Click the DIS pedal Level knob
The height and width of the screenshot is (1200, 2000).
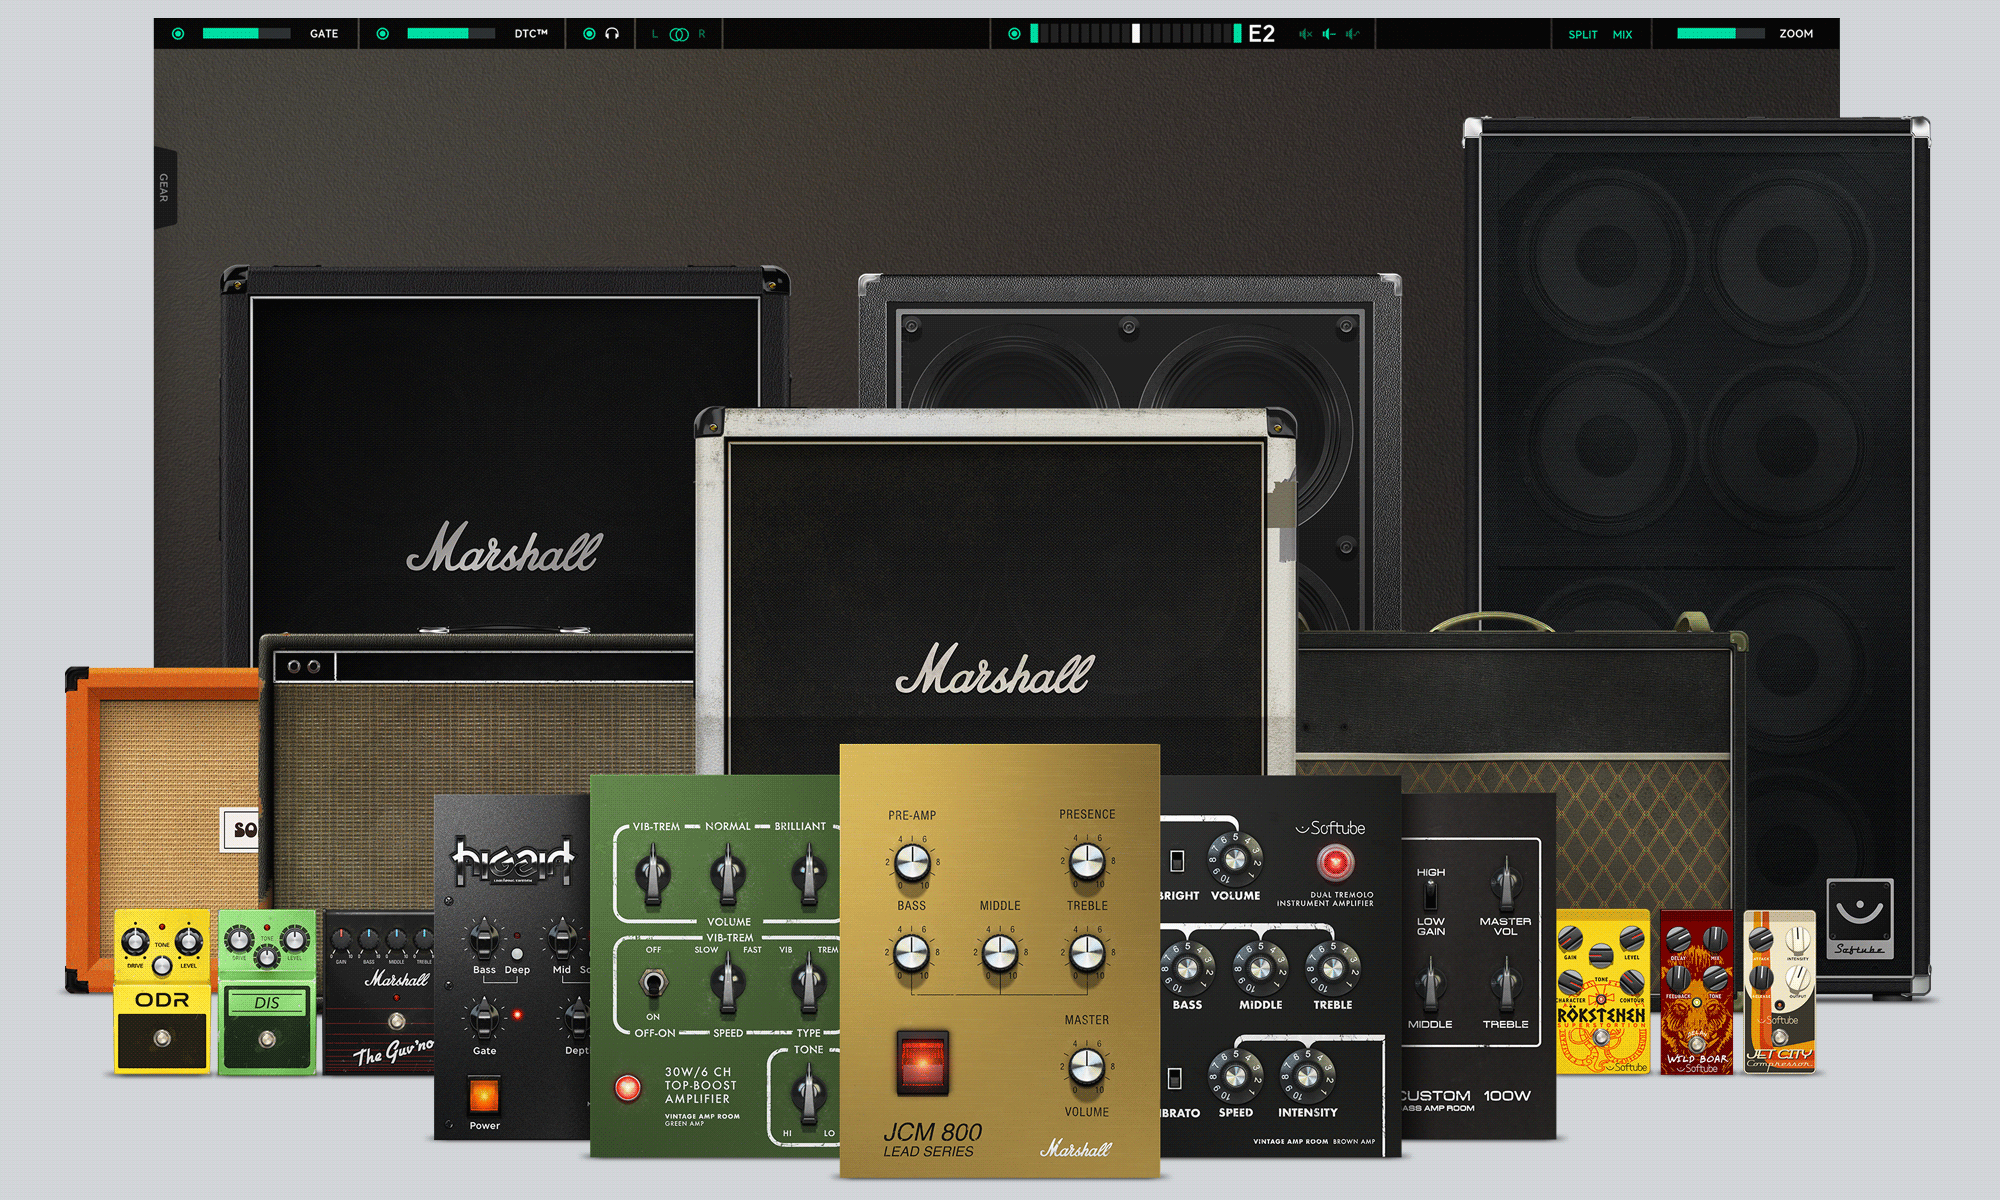point(294,939)
